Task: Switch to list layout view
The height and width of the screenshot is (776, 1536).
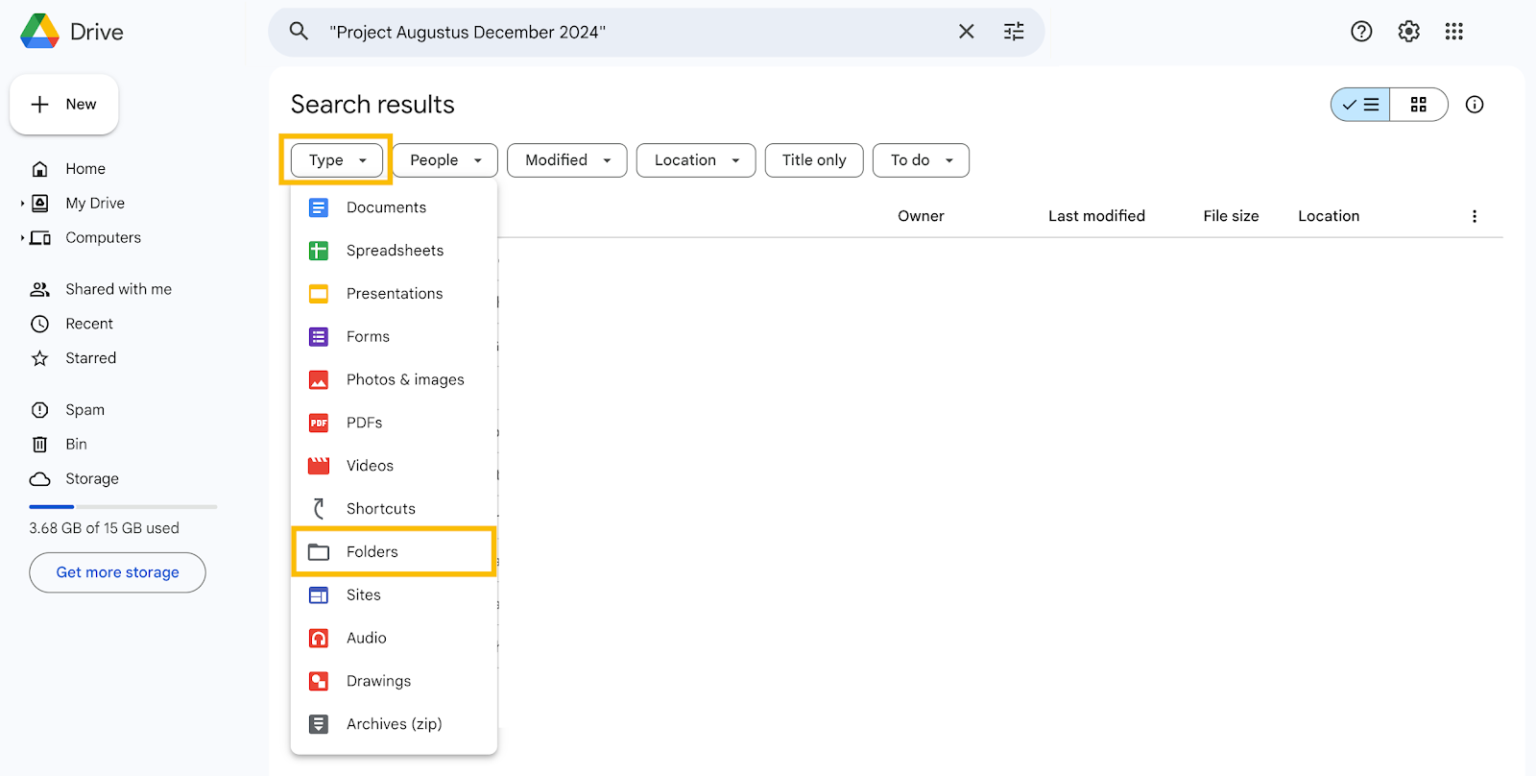Action: (1360, 105)
